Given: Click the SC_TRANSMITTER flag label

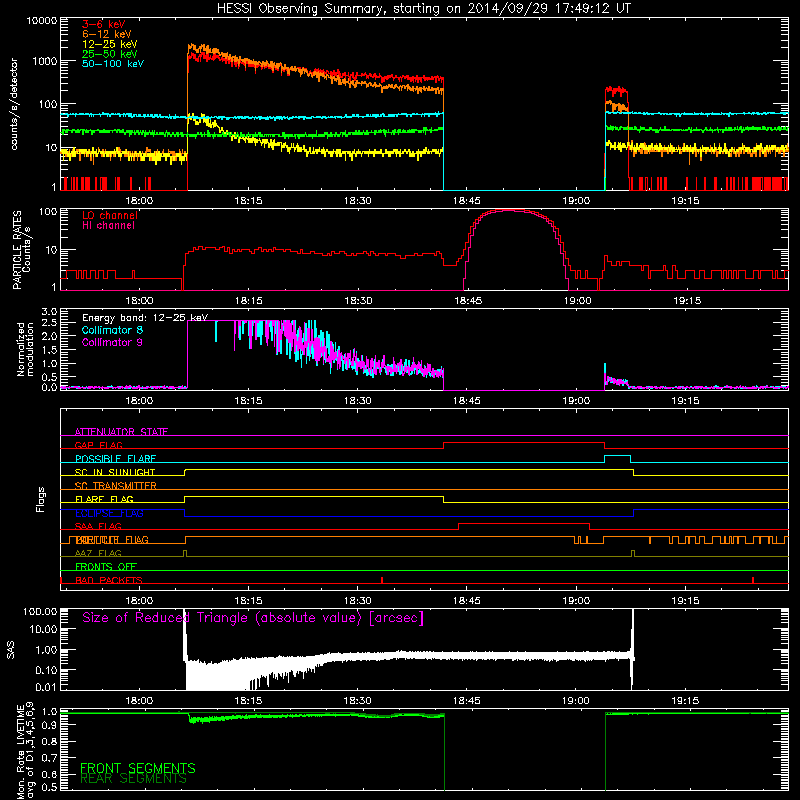Looking at the screenshot, I should (116, 486).
